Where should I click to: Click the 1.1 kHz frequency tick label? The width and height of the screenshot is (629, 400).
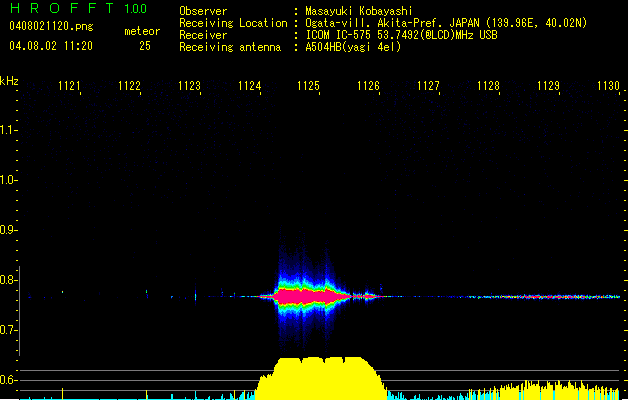tap(8, 130)
